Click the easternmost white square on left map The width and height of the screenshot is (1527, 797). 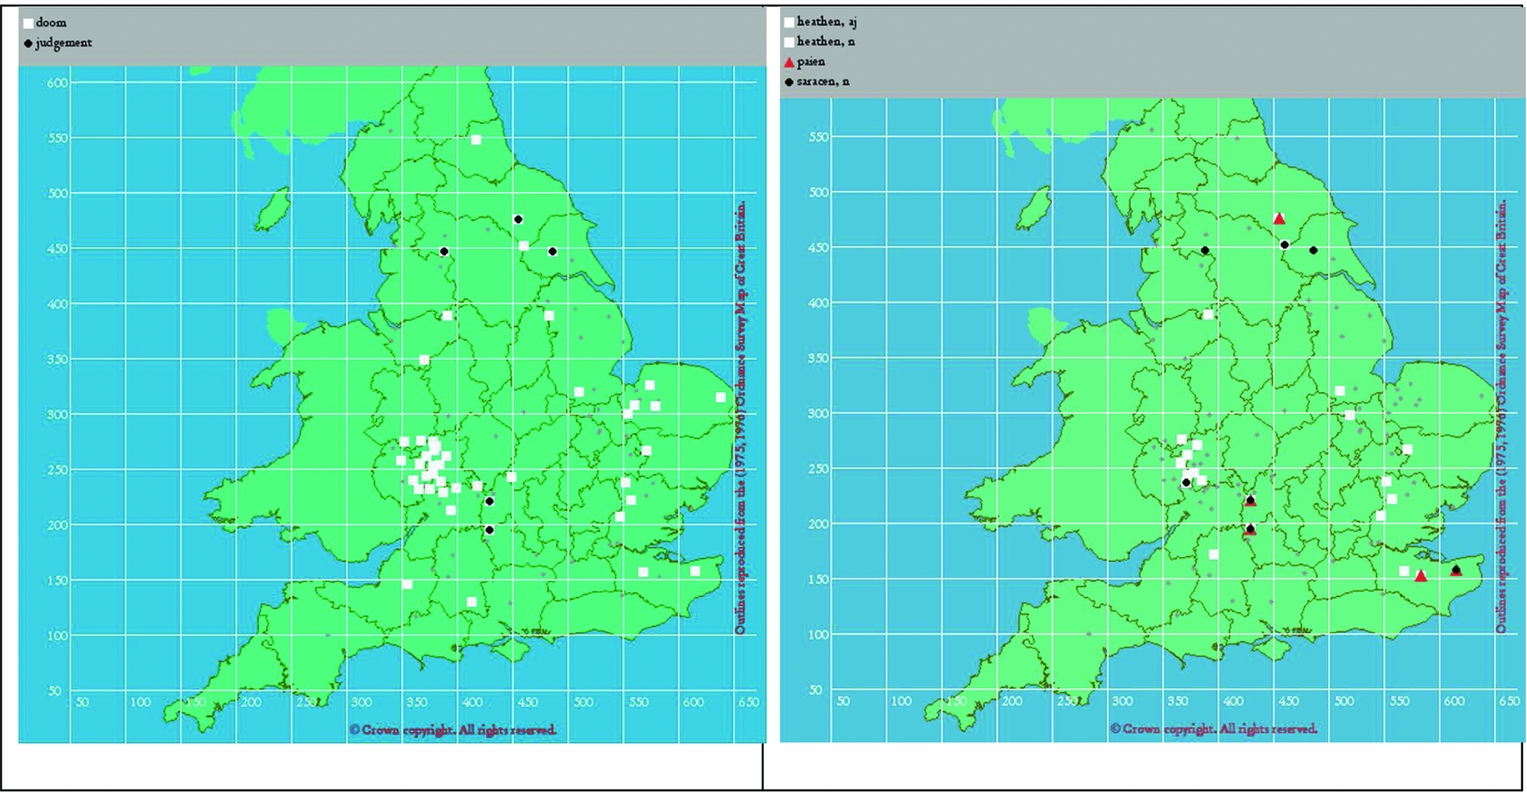[720, 397]
